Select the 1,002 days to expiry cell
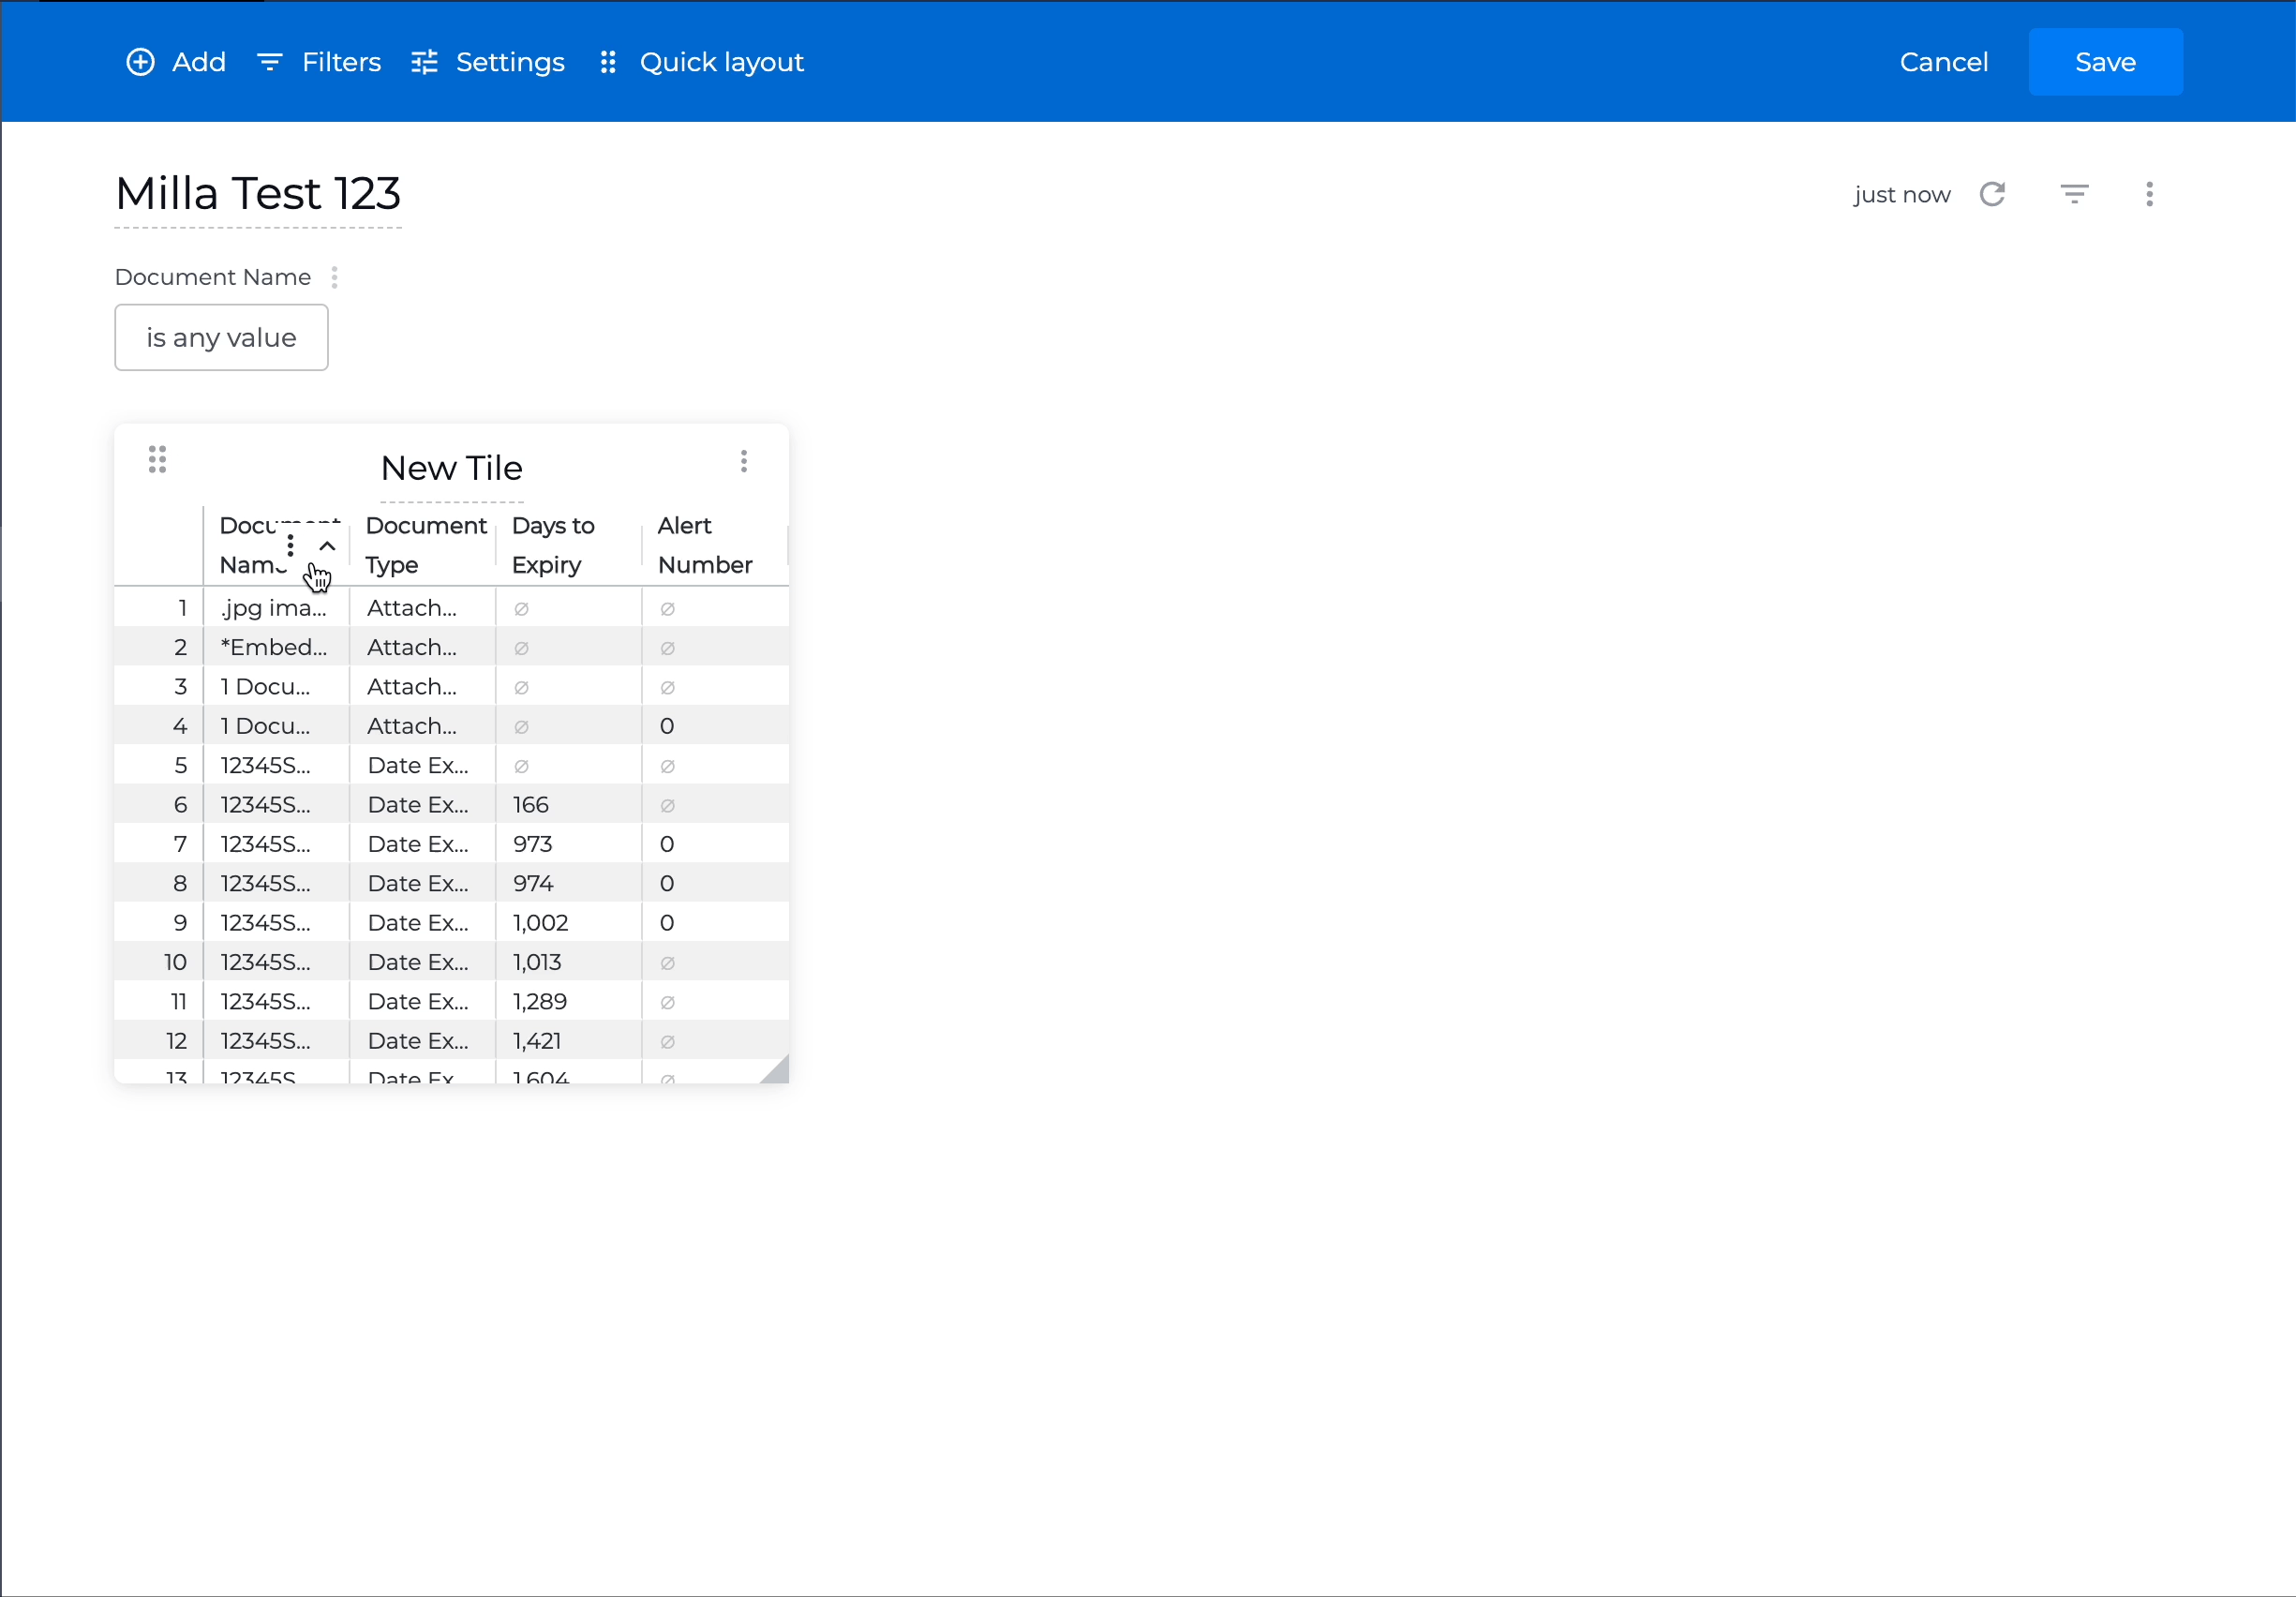This screenshot has width=2296, height=1597. pos(568,923)
